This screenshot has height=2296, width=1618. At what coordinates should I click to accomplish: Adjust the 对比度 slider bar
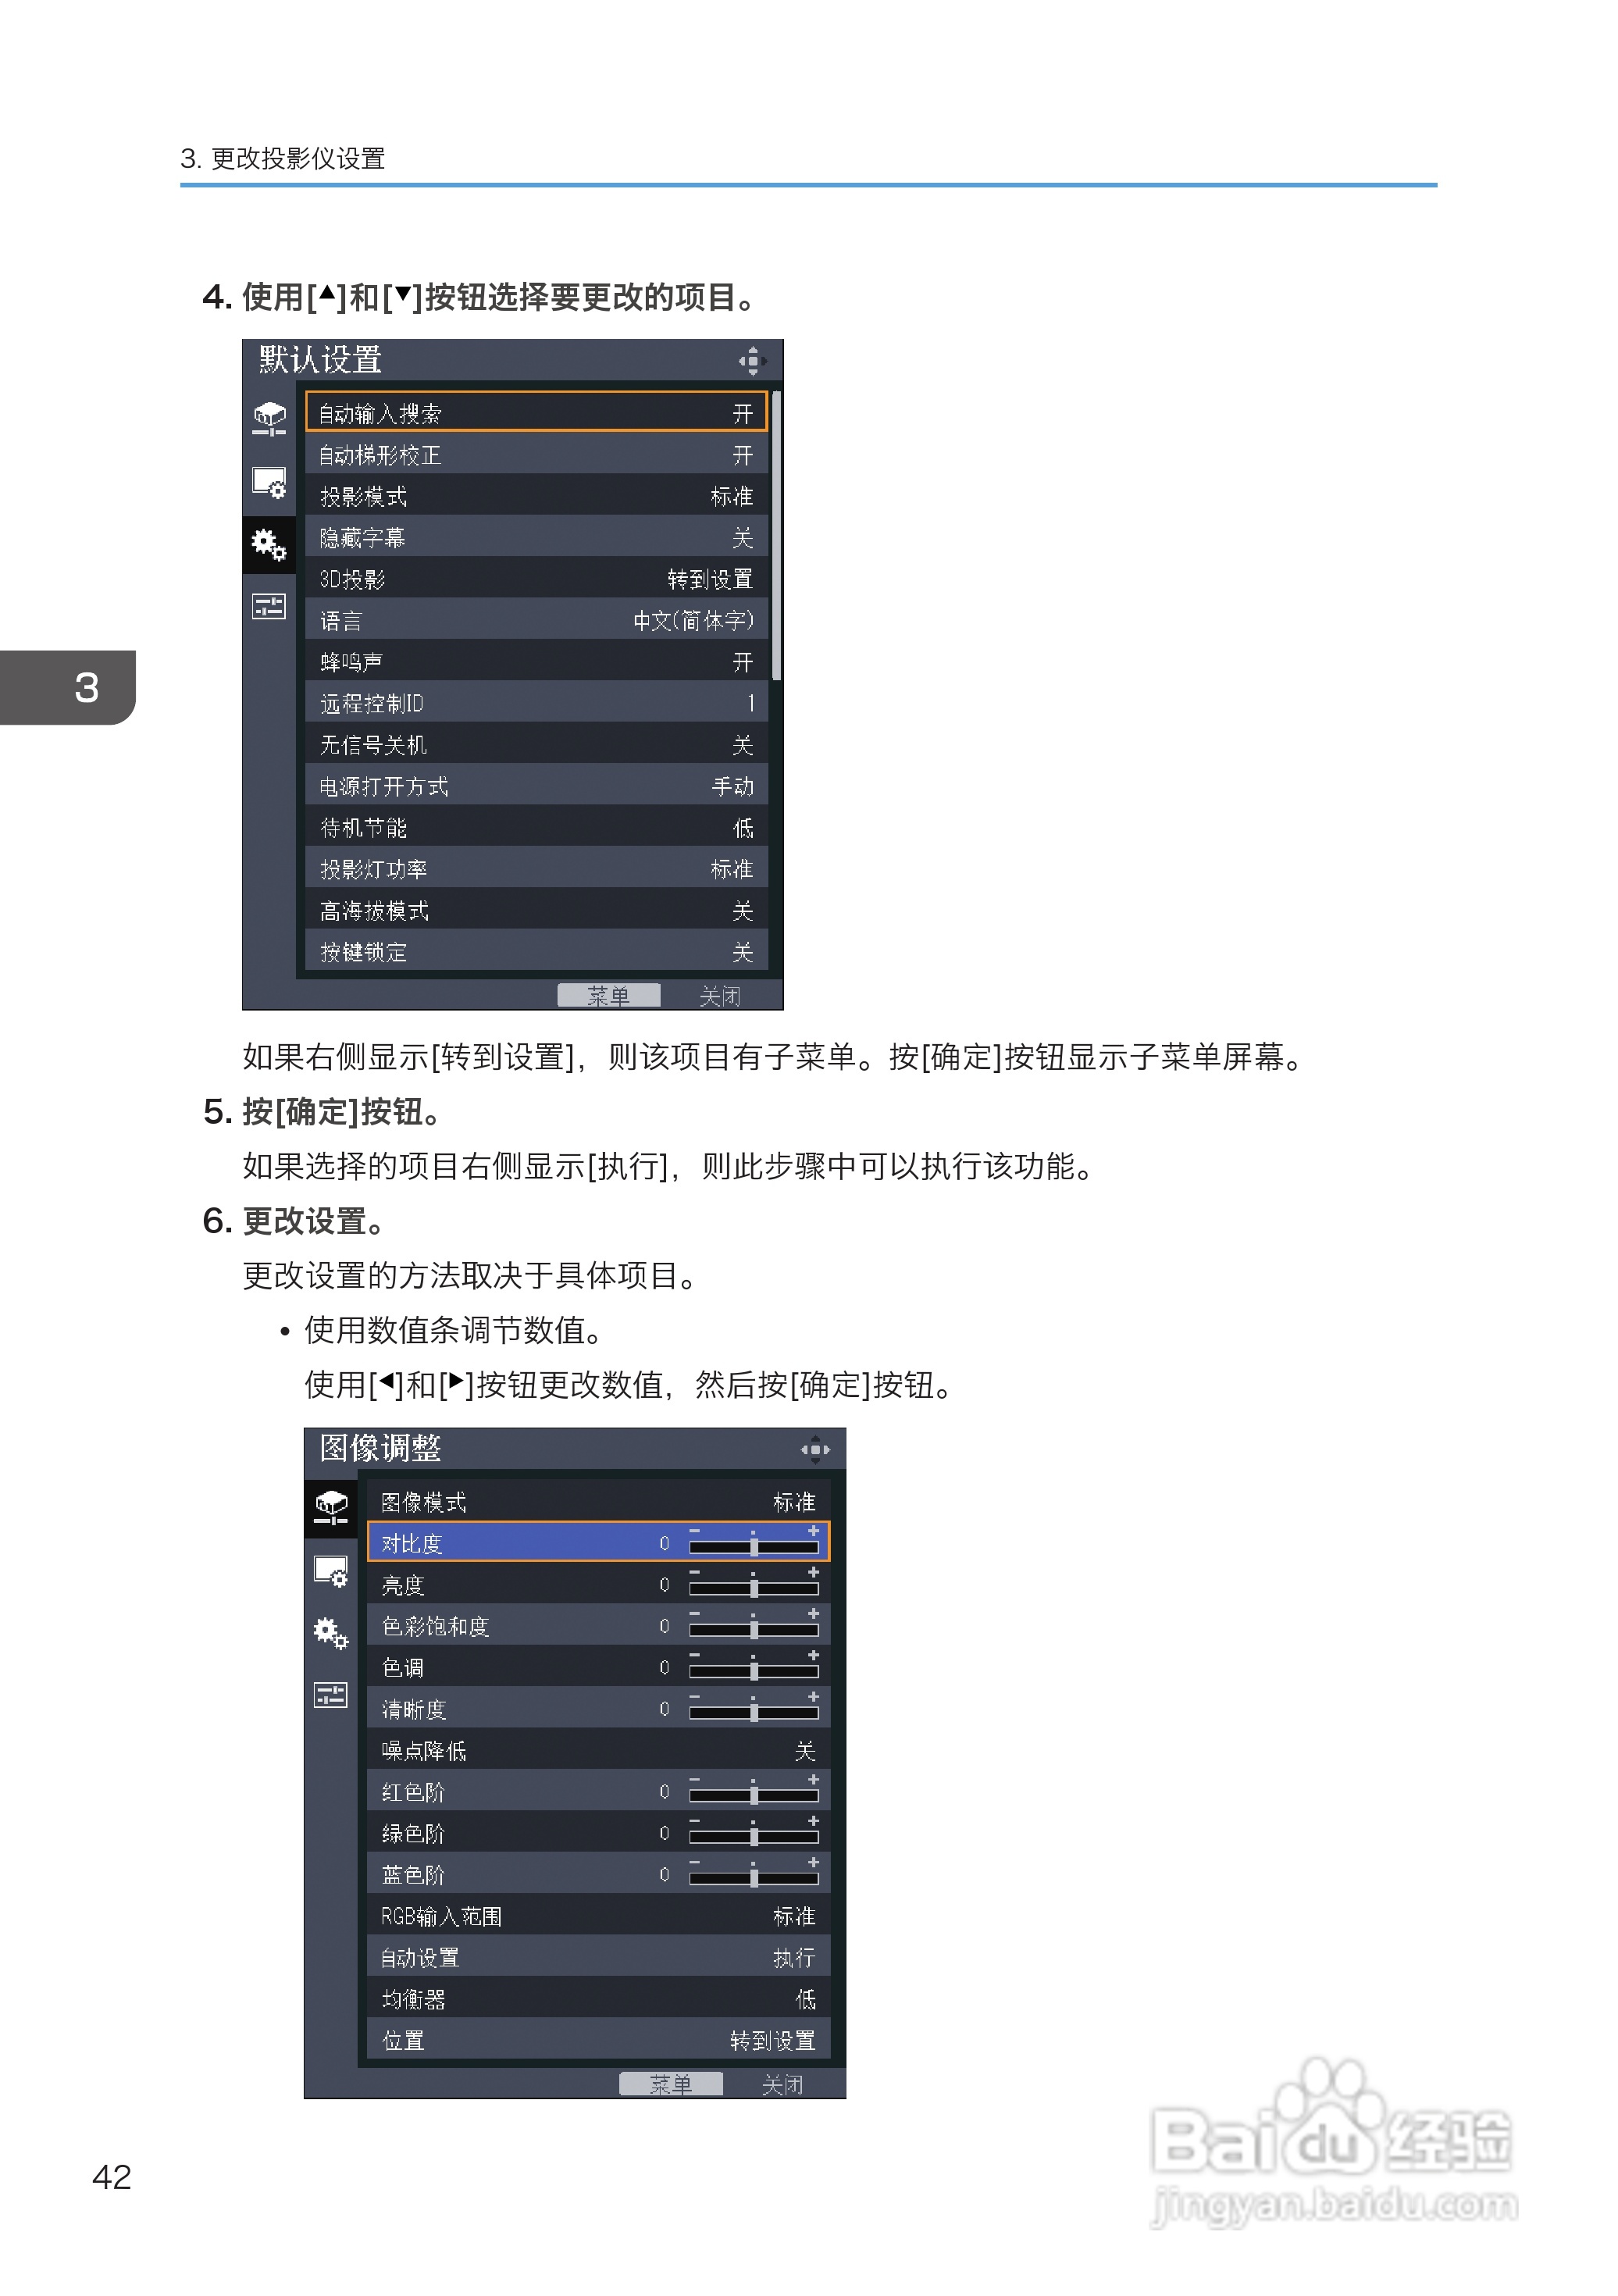point(753,1547)
